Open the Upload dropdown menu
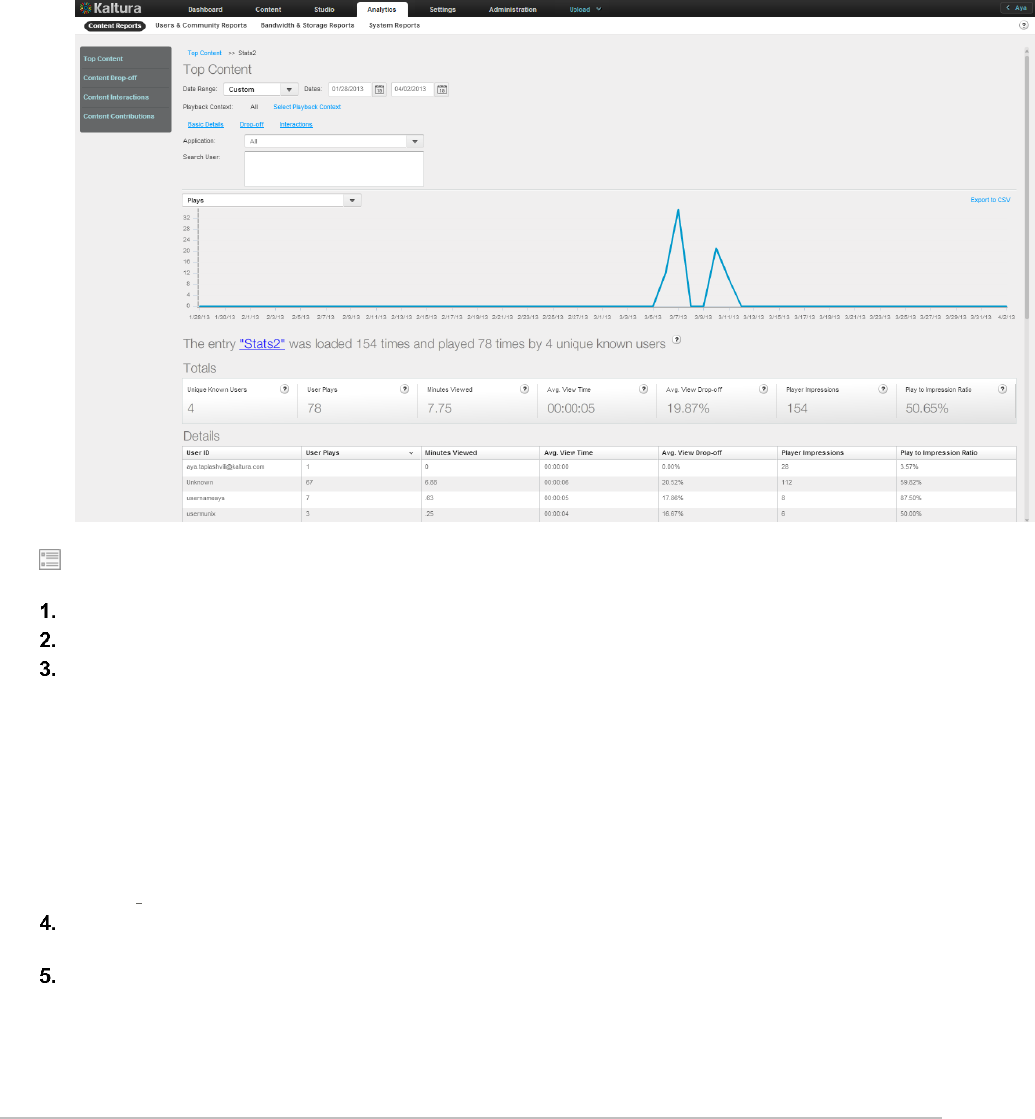 pos(585,9)
